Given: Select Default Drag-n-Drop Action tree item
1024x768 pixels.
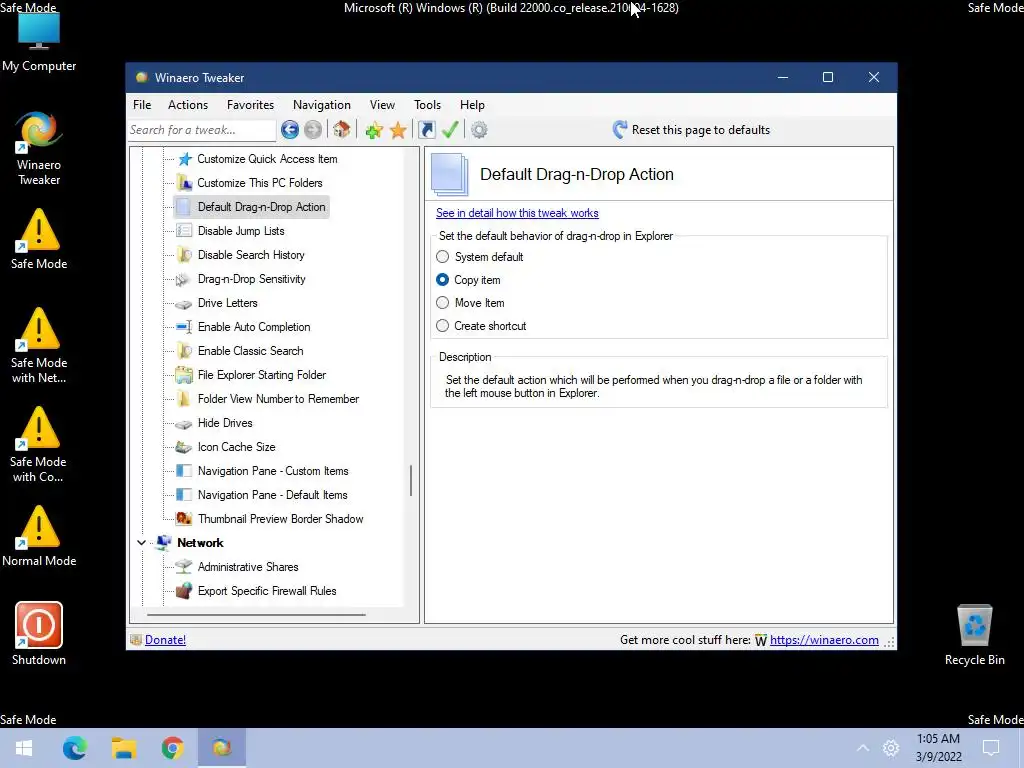Looking at the screenshot, I should 251,207.
